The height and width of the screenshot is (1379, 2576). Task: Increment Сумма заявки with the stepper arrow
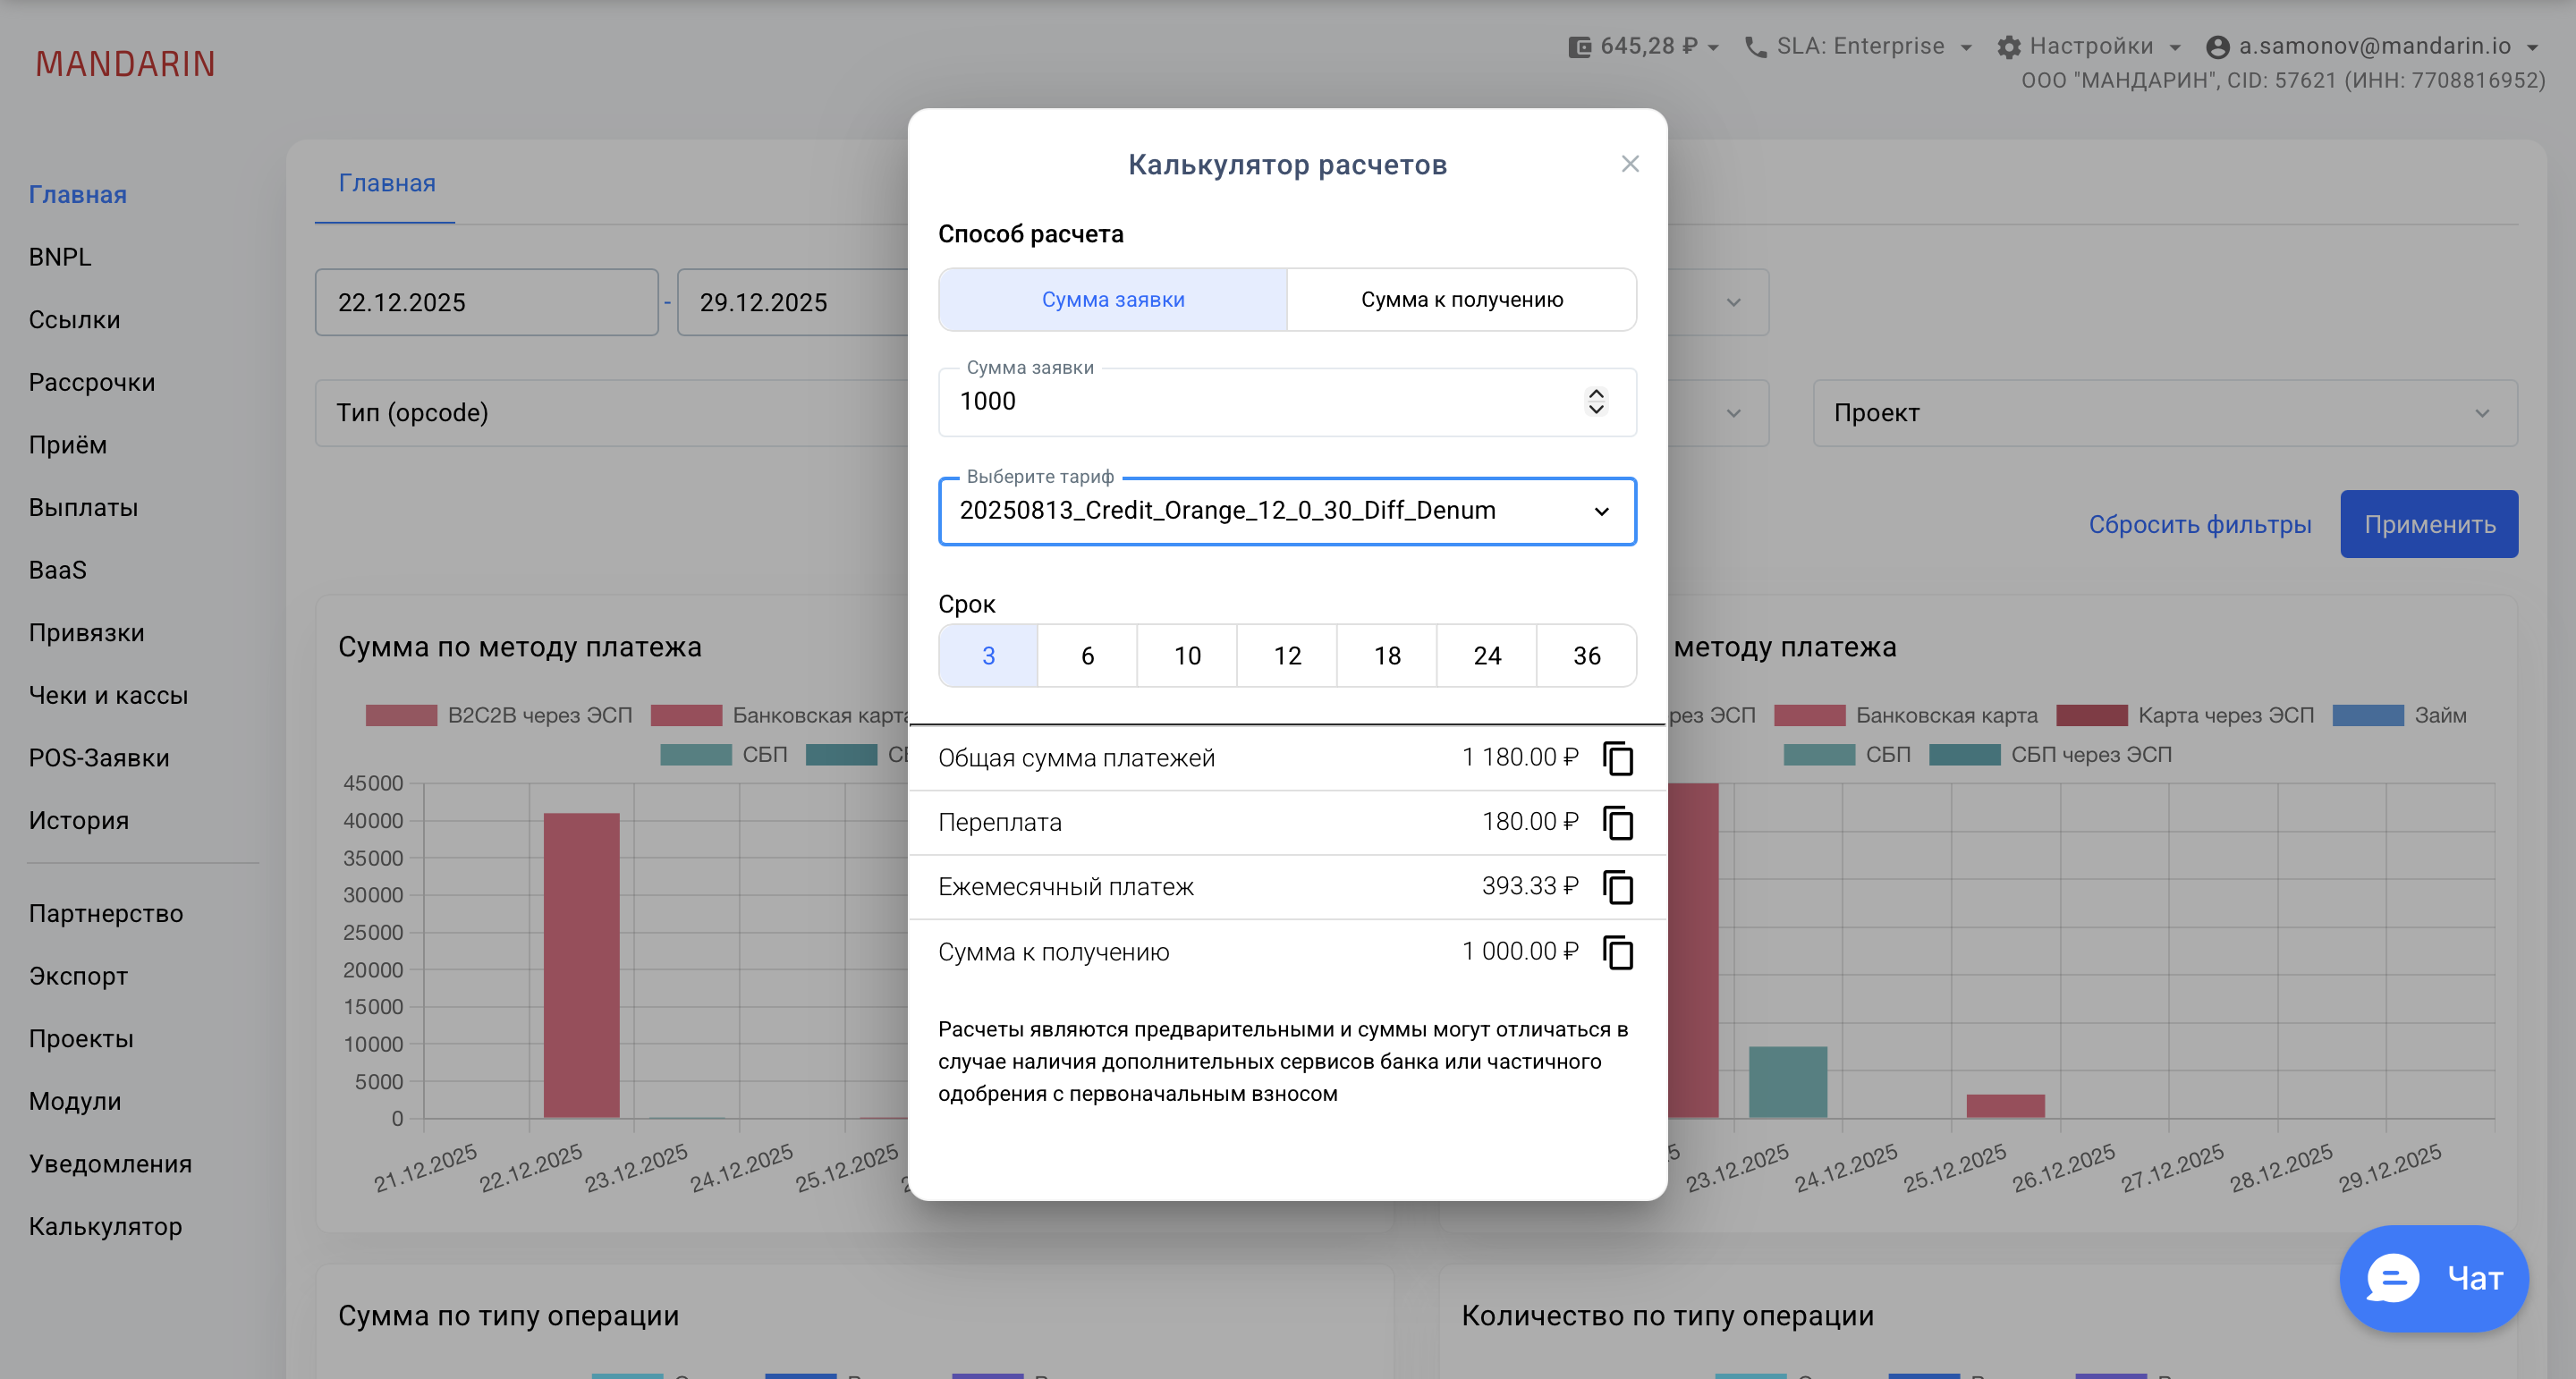(1596, 394)
